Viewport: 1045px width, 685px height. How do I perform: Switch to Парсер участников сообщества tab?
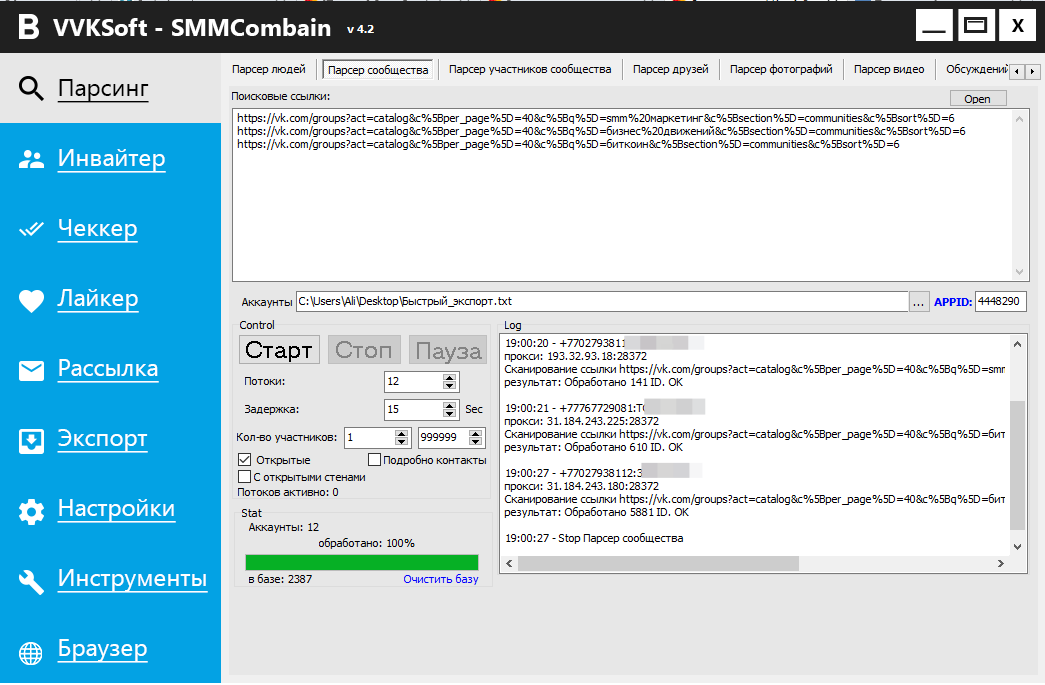click(530, 69)
